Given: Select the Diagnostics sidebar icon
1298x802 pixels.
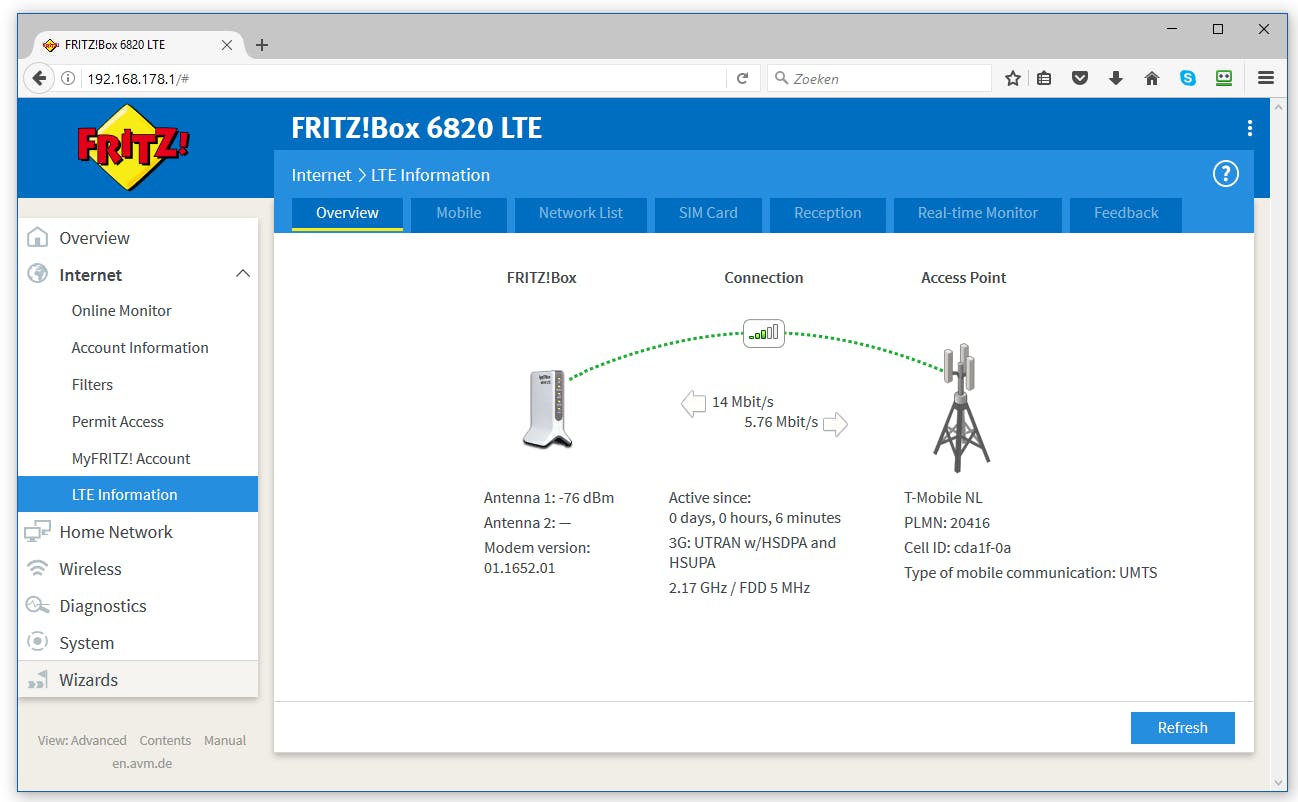Looking at the screenshot, I should (37, 605).
